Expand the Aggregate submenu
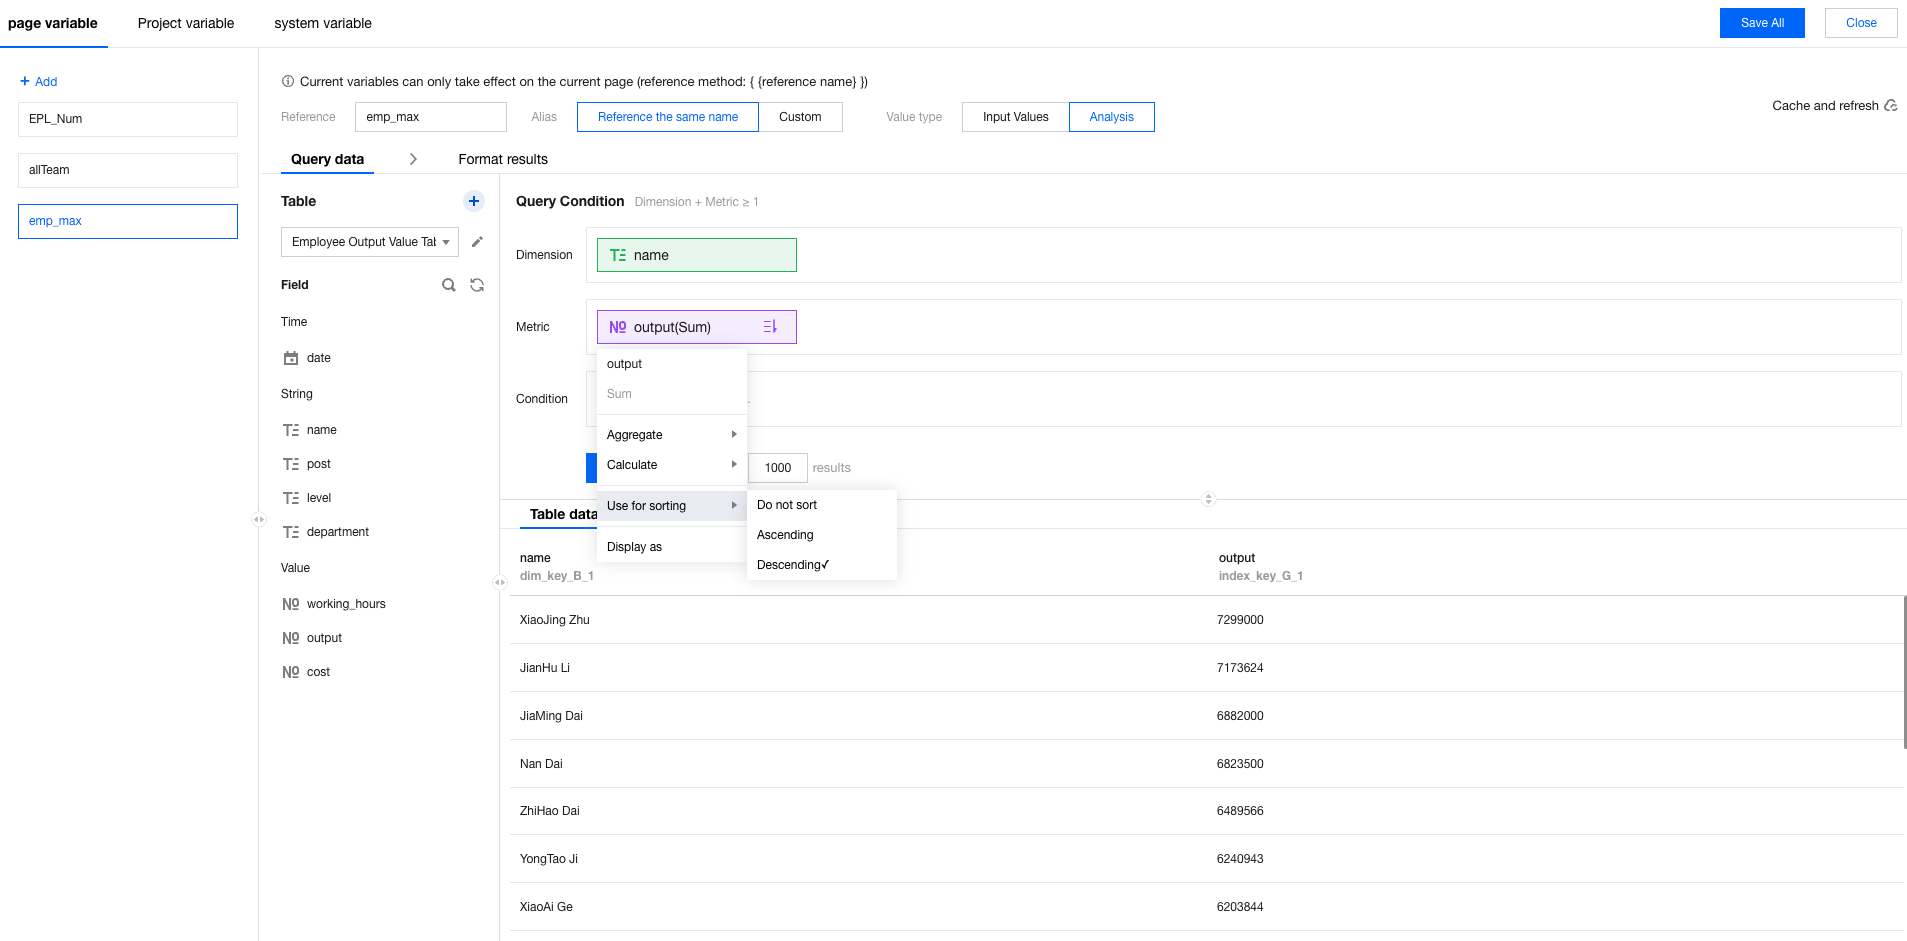 click(x=671, y=435)
